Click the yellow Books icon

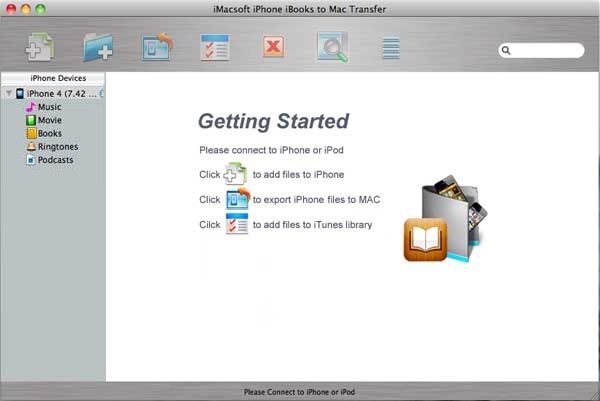[x=31, y=134]
